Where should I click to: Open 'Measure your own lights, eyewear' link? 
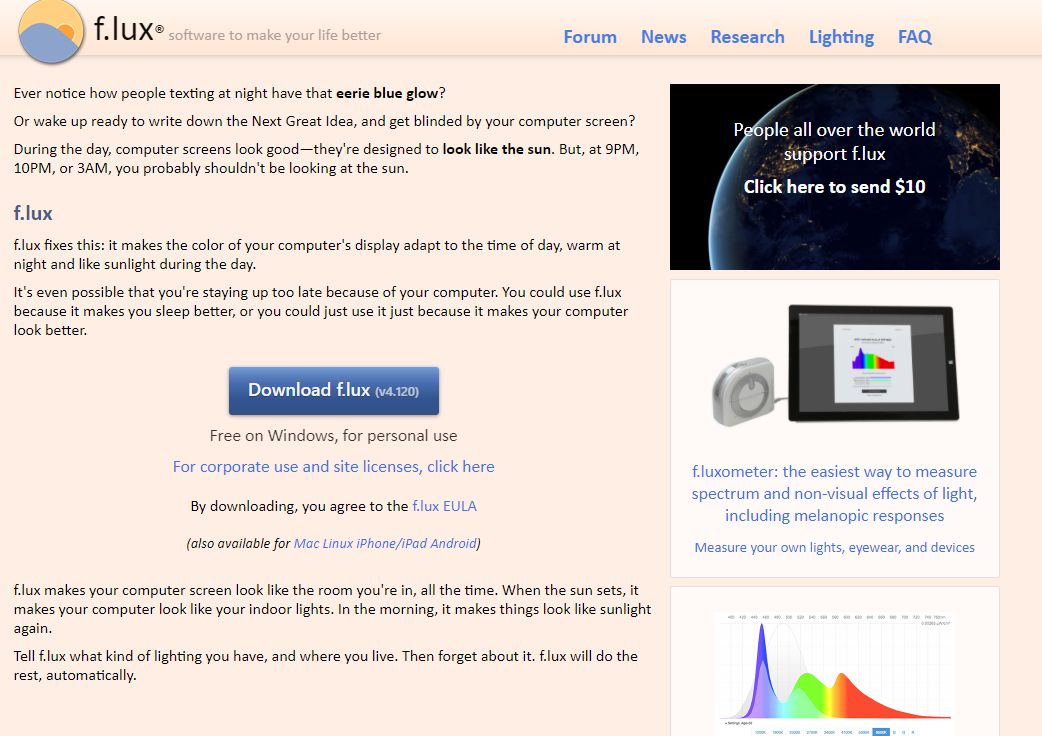pos(834,547)
